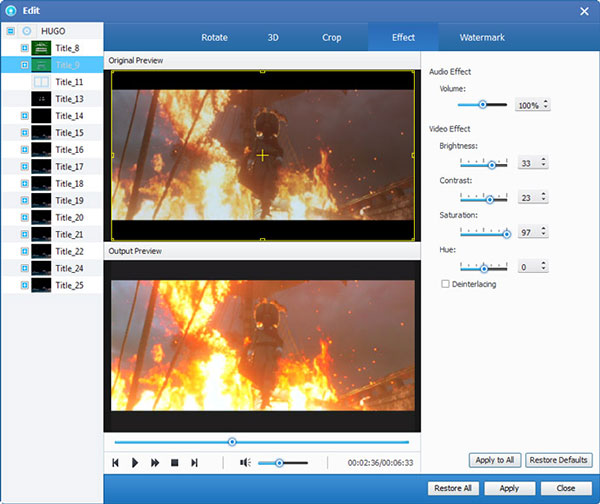The image size is (600, 504).
Task: Mute audio with the speaker icon
Action: [x=245, y=463]
